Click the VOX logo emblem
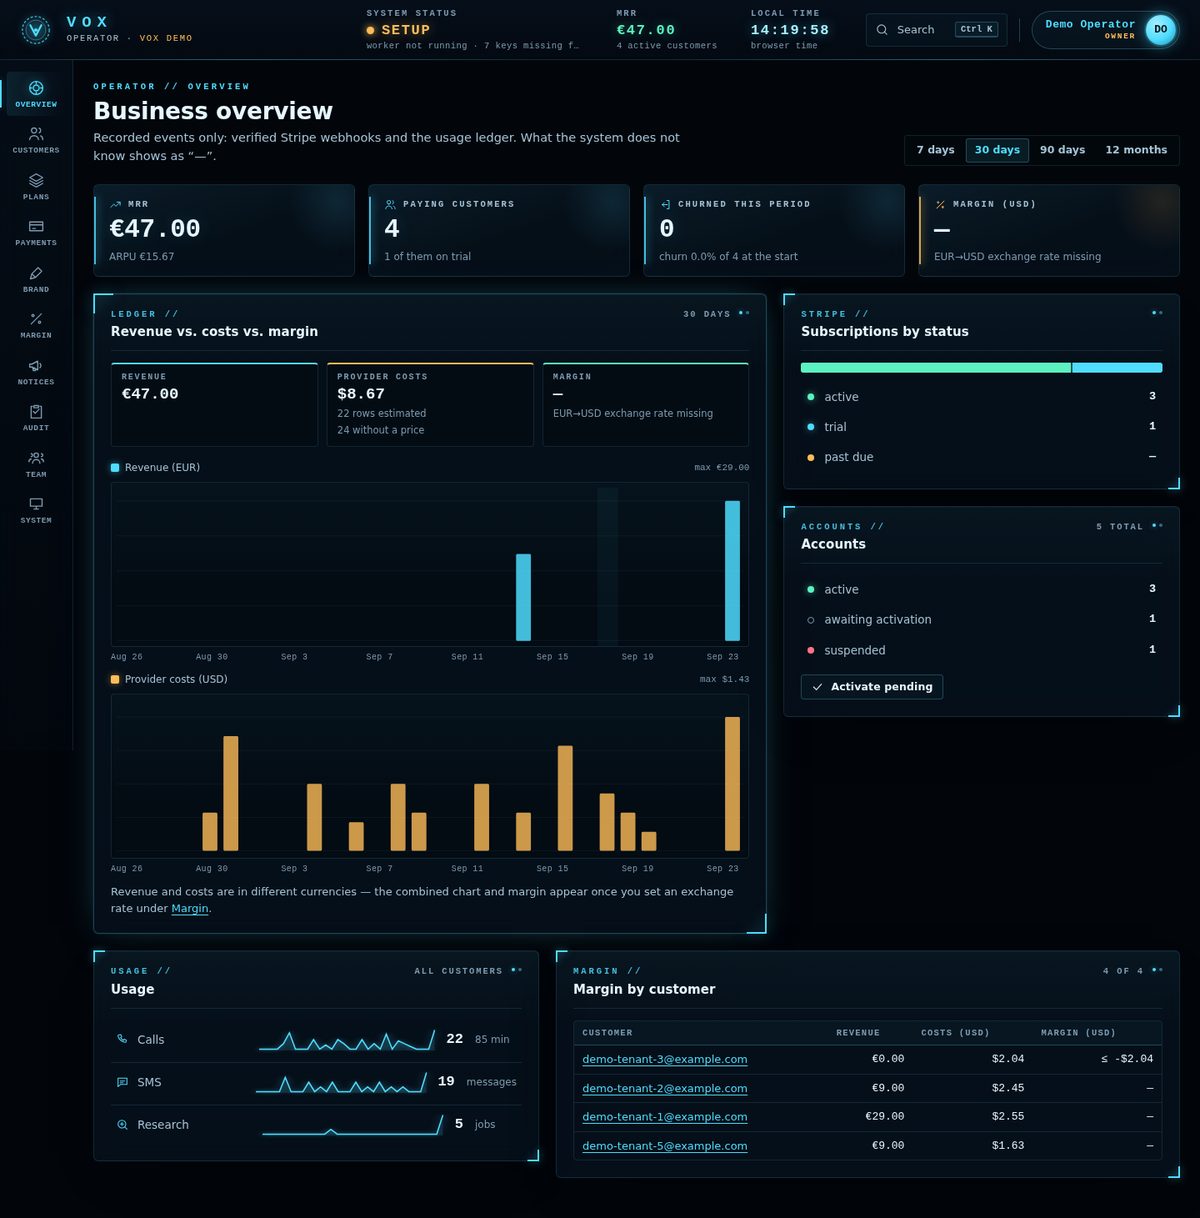Viewport: 1200px width, 1218px height. click(36, 30)
